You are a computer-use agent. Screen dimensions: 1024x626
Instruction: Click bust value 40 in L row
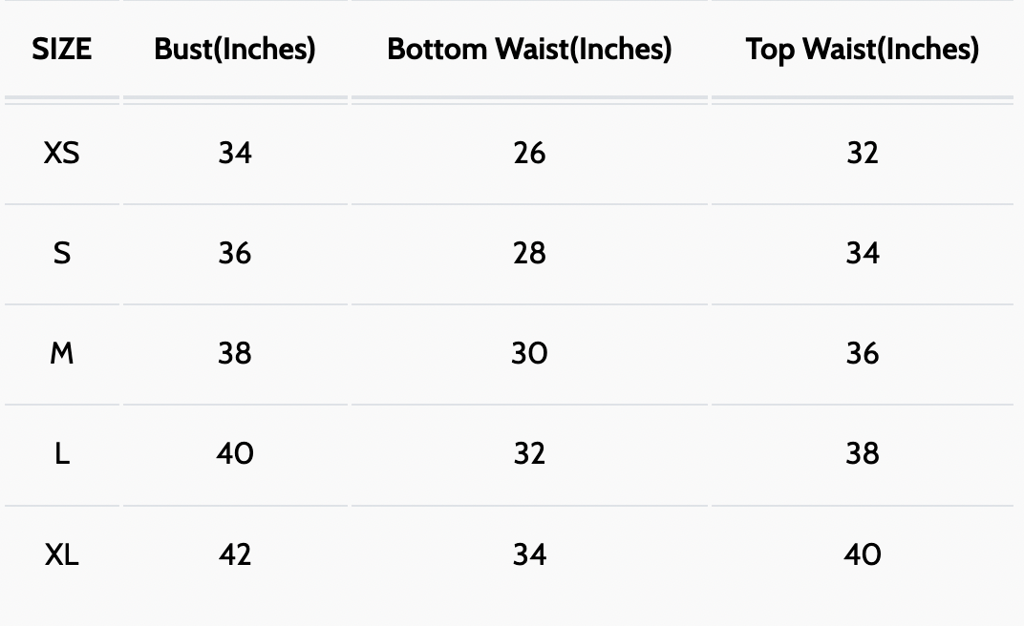coord(235,454)
